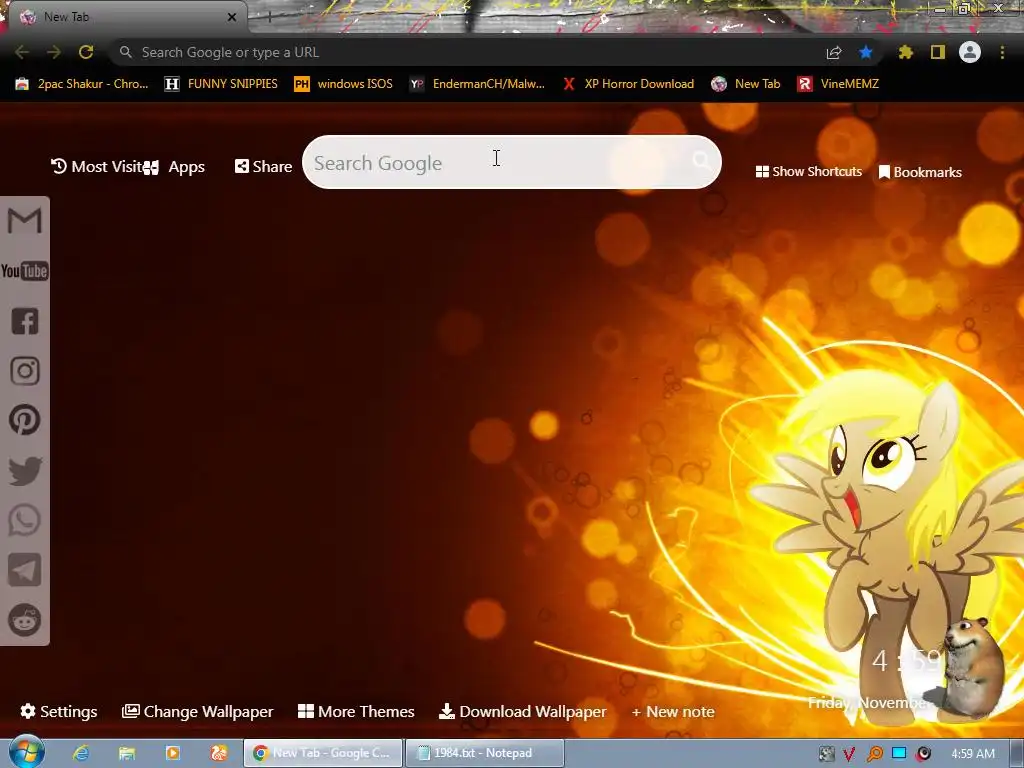
Task: Reload the current page
Action: coord(86,52)
